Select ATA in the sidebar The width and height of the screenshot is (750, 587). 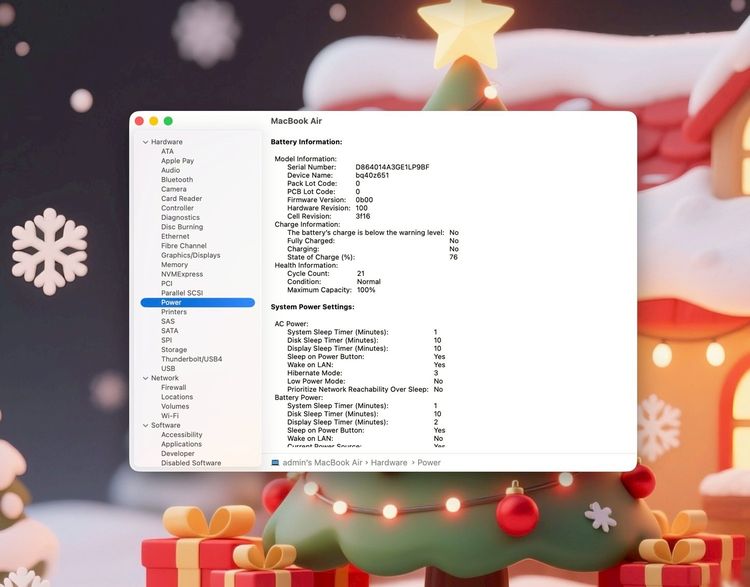167,151
